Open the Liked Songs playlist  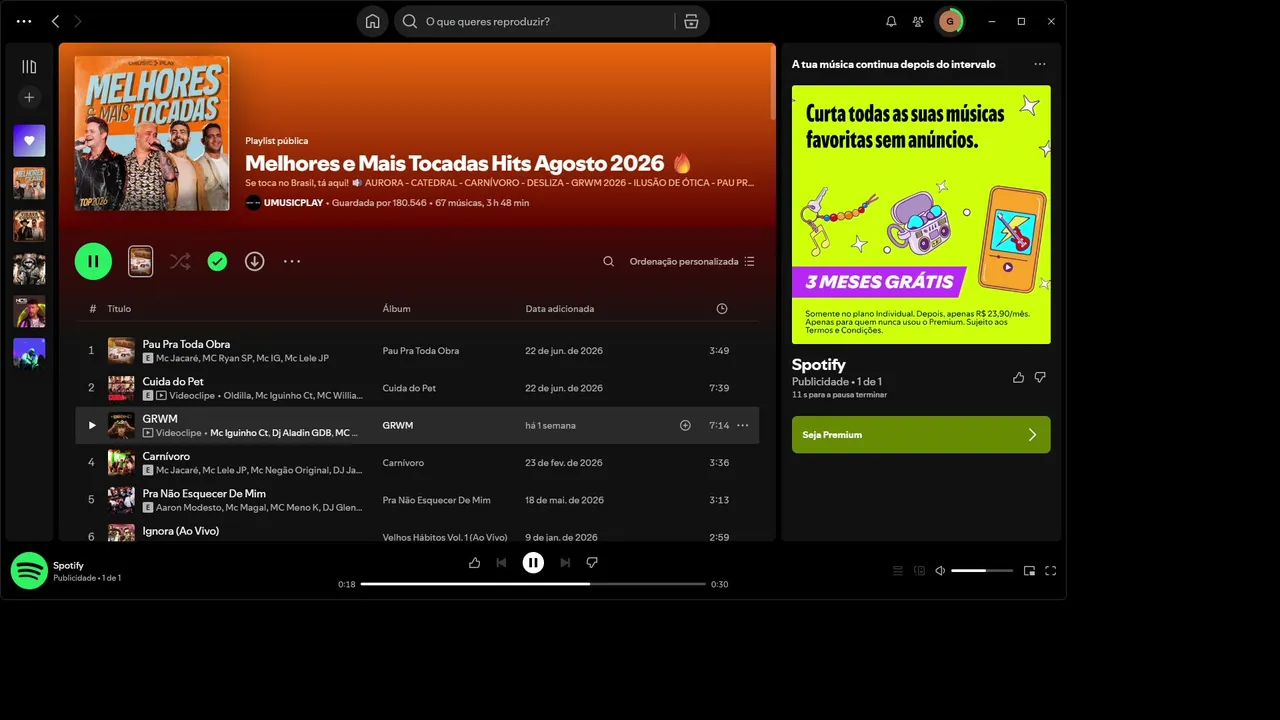pyautogui.click(x=29, y=141)
